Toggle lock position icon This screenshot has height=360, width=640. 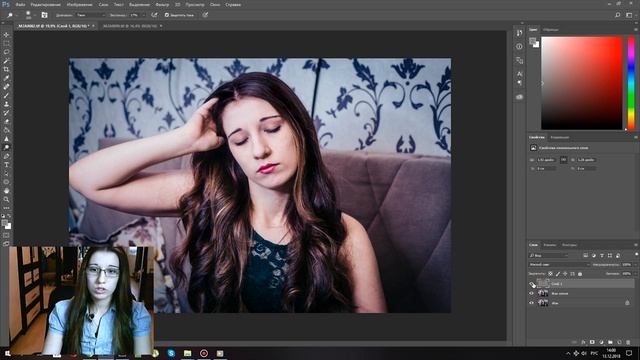pyautogui.click(x=565, y=273)
